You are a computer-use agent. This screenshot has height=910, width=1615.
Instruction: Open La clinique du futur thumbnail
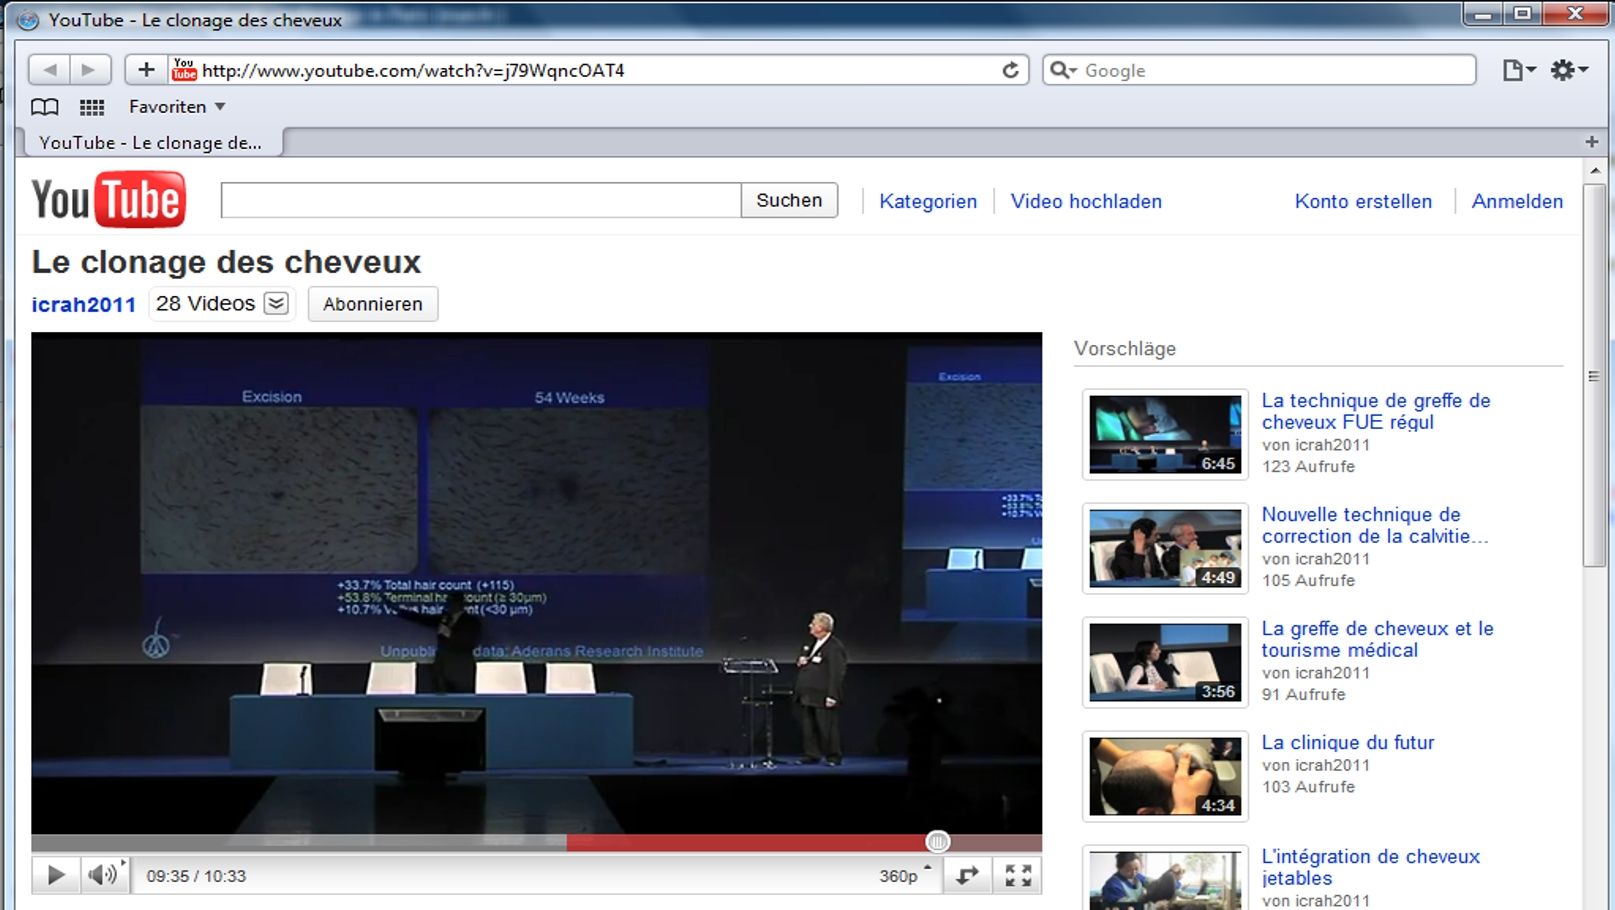pos(1165,776)
